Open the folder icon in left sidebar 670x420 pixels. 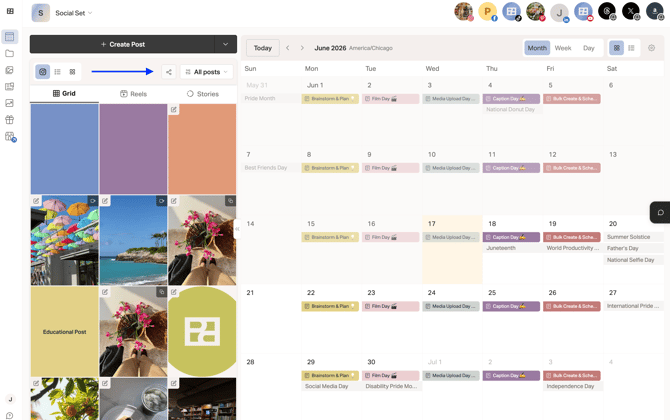click(x=9, y=53)
